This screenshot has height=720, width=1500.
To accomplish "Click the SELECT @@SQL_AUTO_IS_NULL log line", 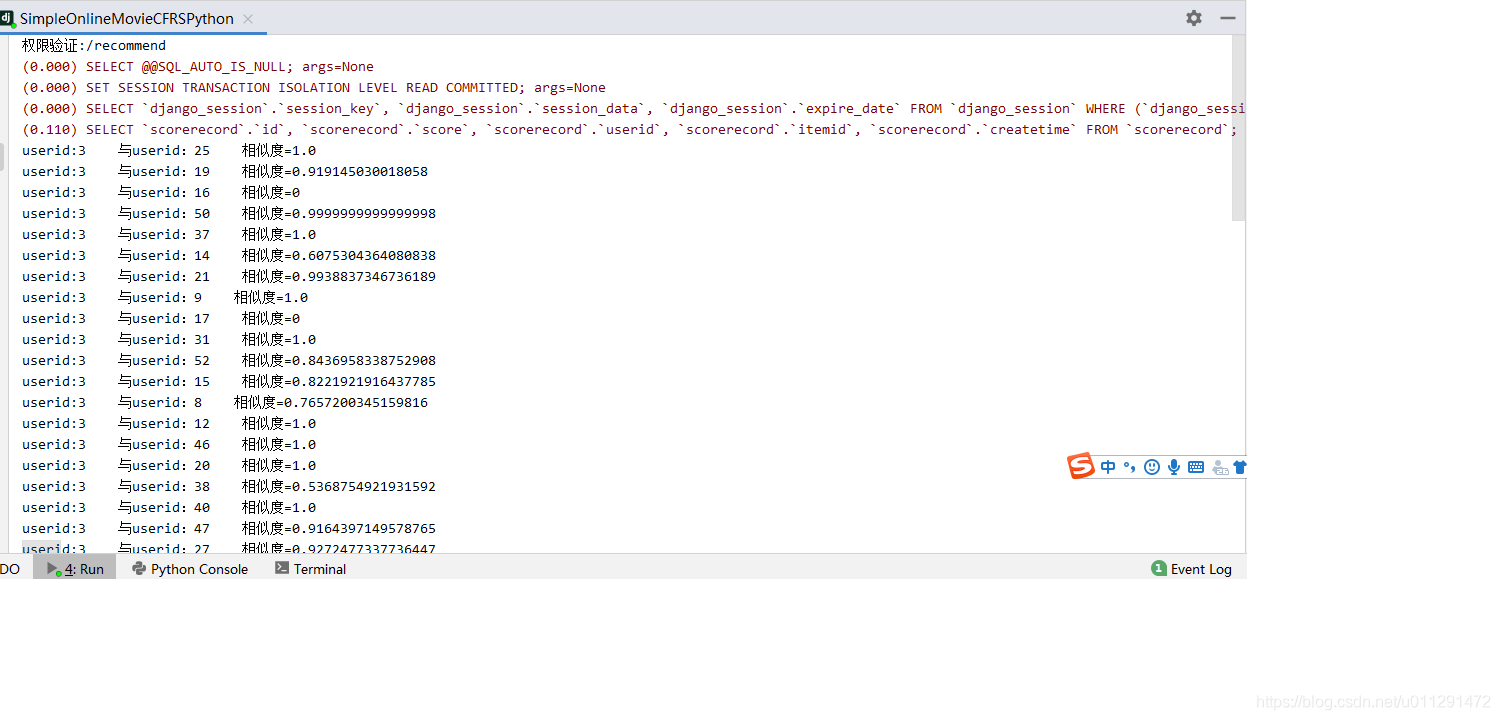I will tap(198, 66).
